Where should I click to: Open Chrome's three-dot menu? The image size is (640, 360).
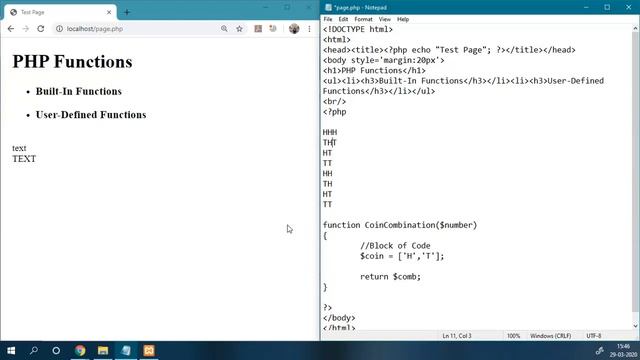[x=309, y=29]
